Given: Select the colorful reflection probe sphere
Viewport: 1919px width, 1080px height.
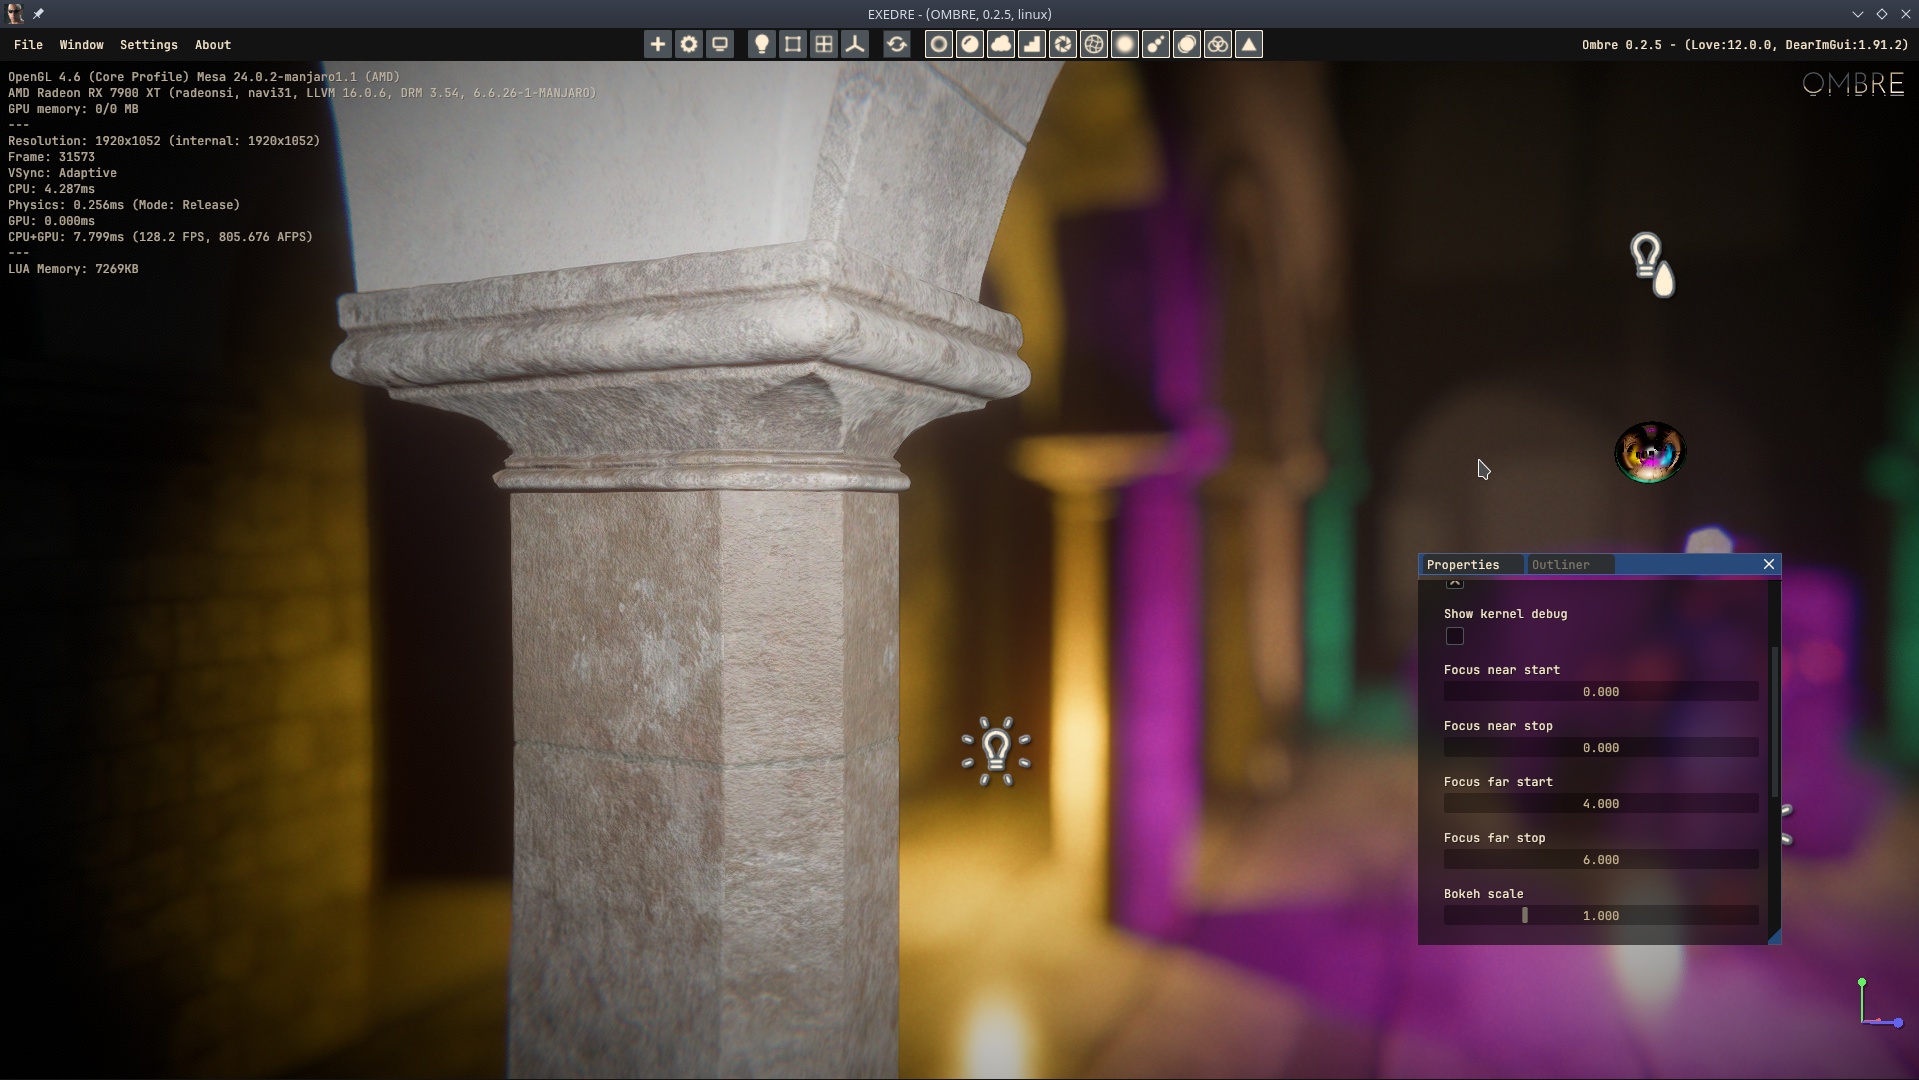Looking at the screenshot, I should [1650, 453].
